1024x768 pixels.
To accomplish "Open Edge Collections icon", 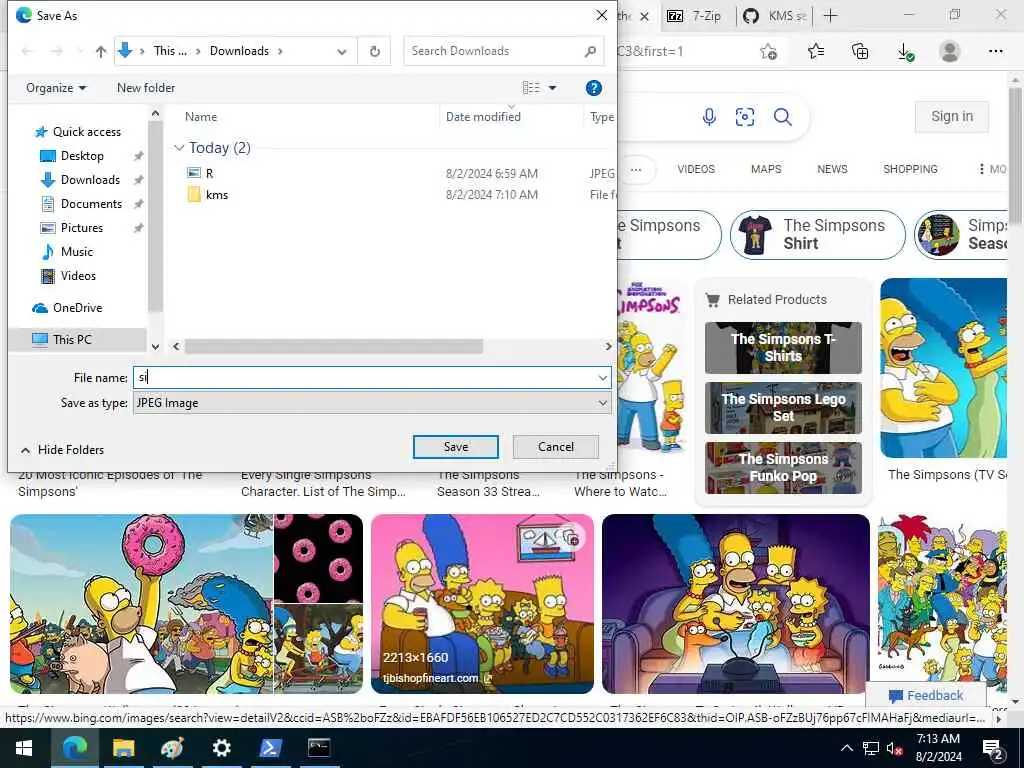I will coord(860,51).
